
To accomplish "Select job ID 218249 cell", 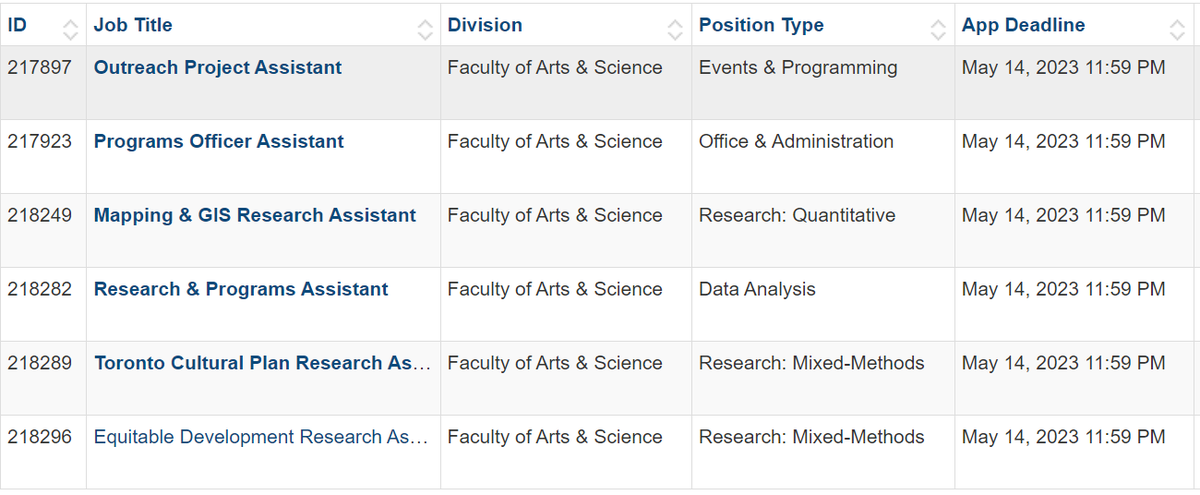I will coord(40,216).
